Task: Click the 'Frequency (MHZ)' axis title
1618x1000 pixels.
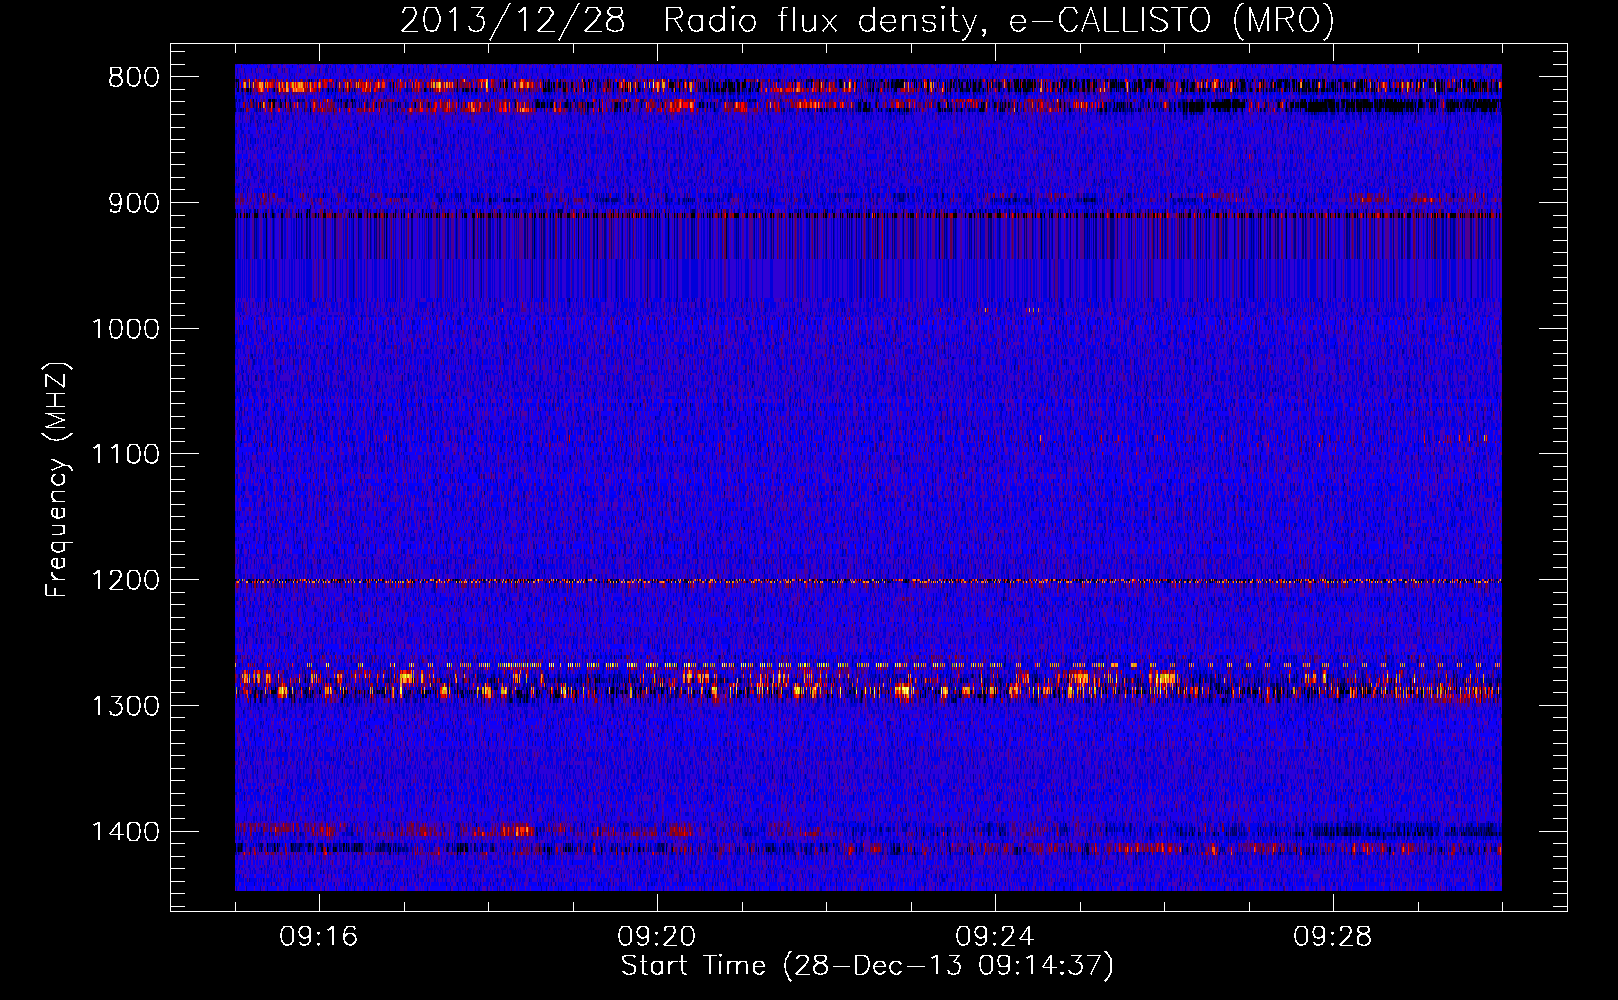Action: (x=58, y=479)
